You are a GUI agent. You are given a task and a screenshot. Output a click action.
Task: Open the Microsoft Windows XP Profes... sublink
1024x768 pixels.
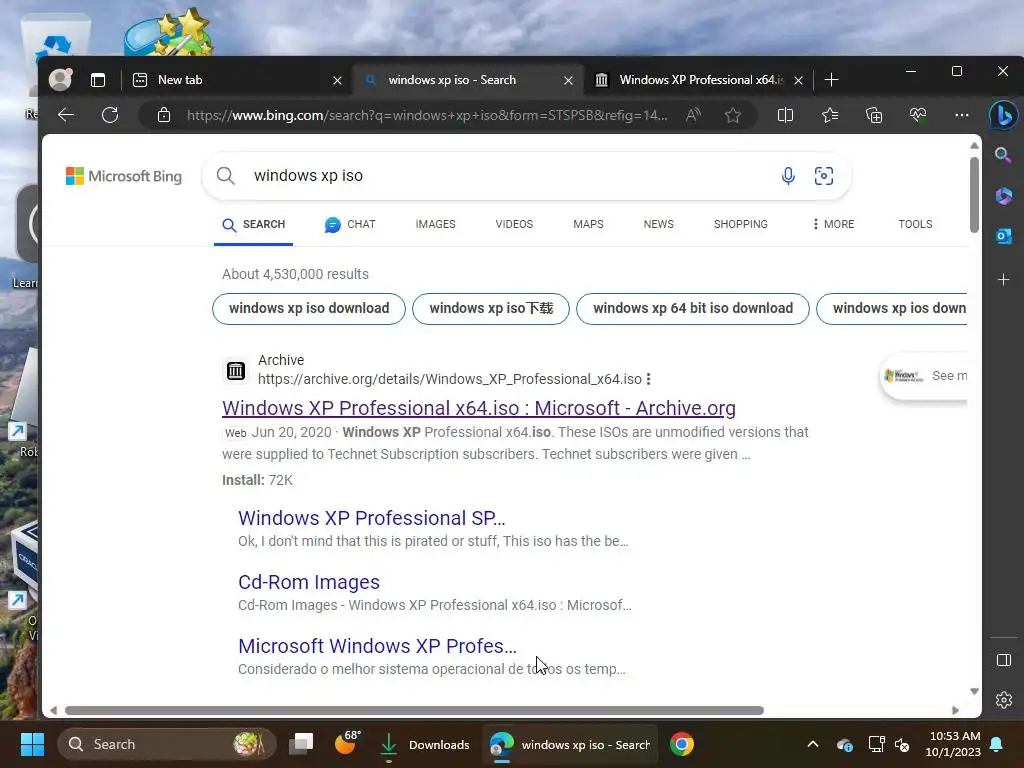[377, 646]
